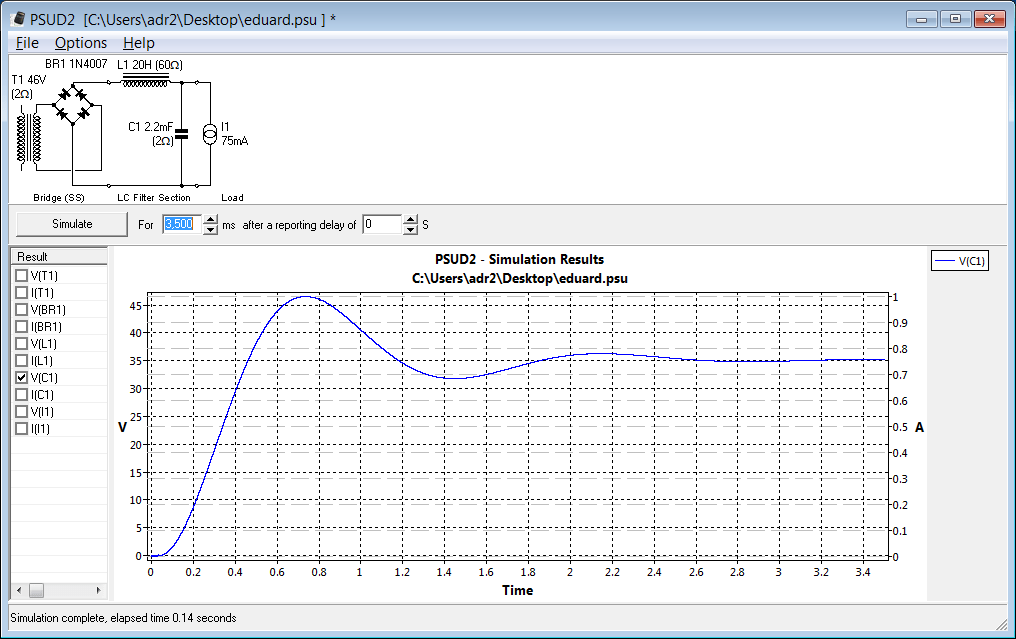Toggle the I(L1) result checkbox
Viewport: 1016px width, 639px height.
[x=21, y=360]
